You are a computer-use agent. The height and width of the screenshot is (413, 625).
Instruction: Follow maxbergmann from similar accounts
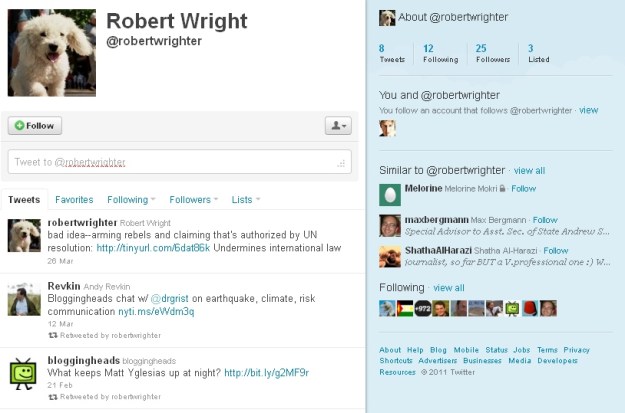coord(545,220)
